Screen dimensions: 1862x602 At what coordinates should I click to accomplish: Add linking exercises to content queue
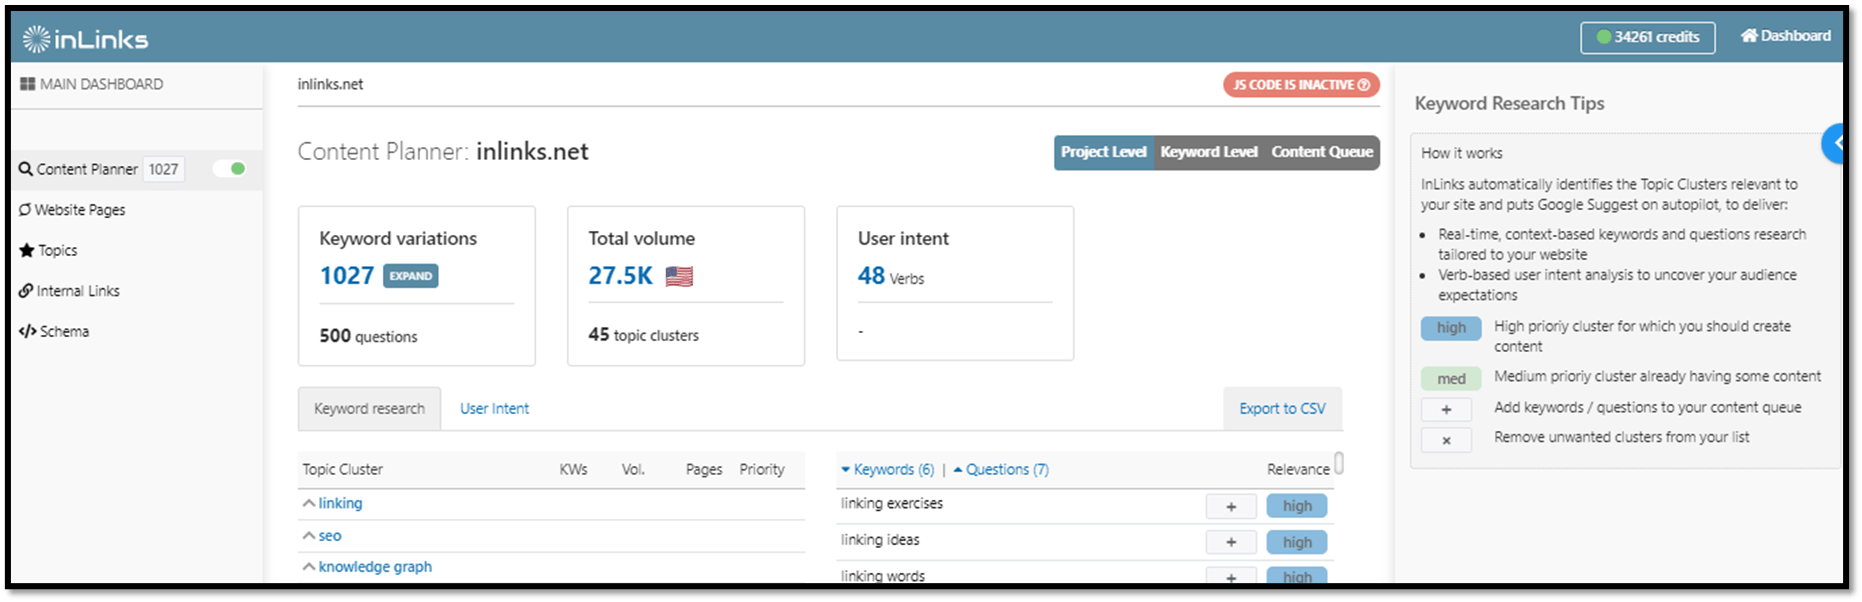pyautogui.click(x=1231, y=507)
